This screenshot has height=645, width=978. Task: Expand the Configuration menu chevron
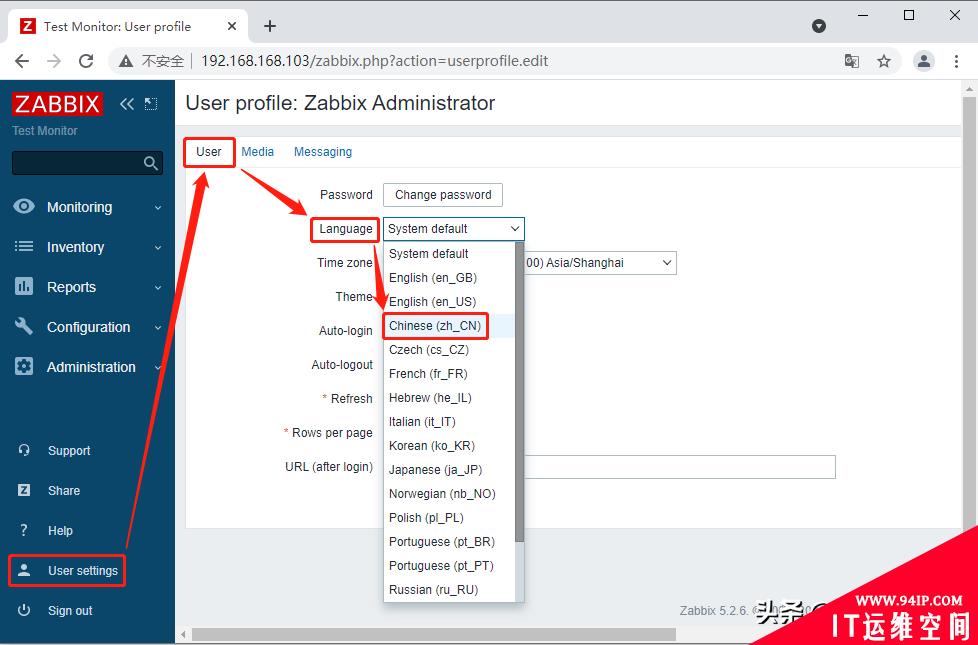[158, 327]
